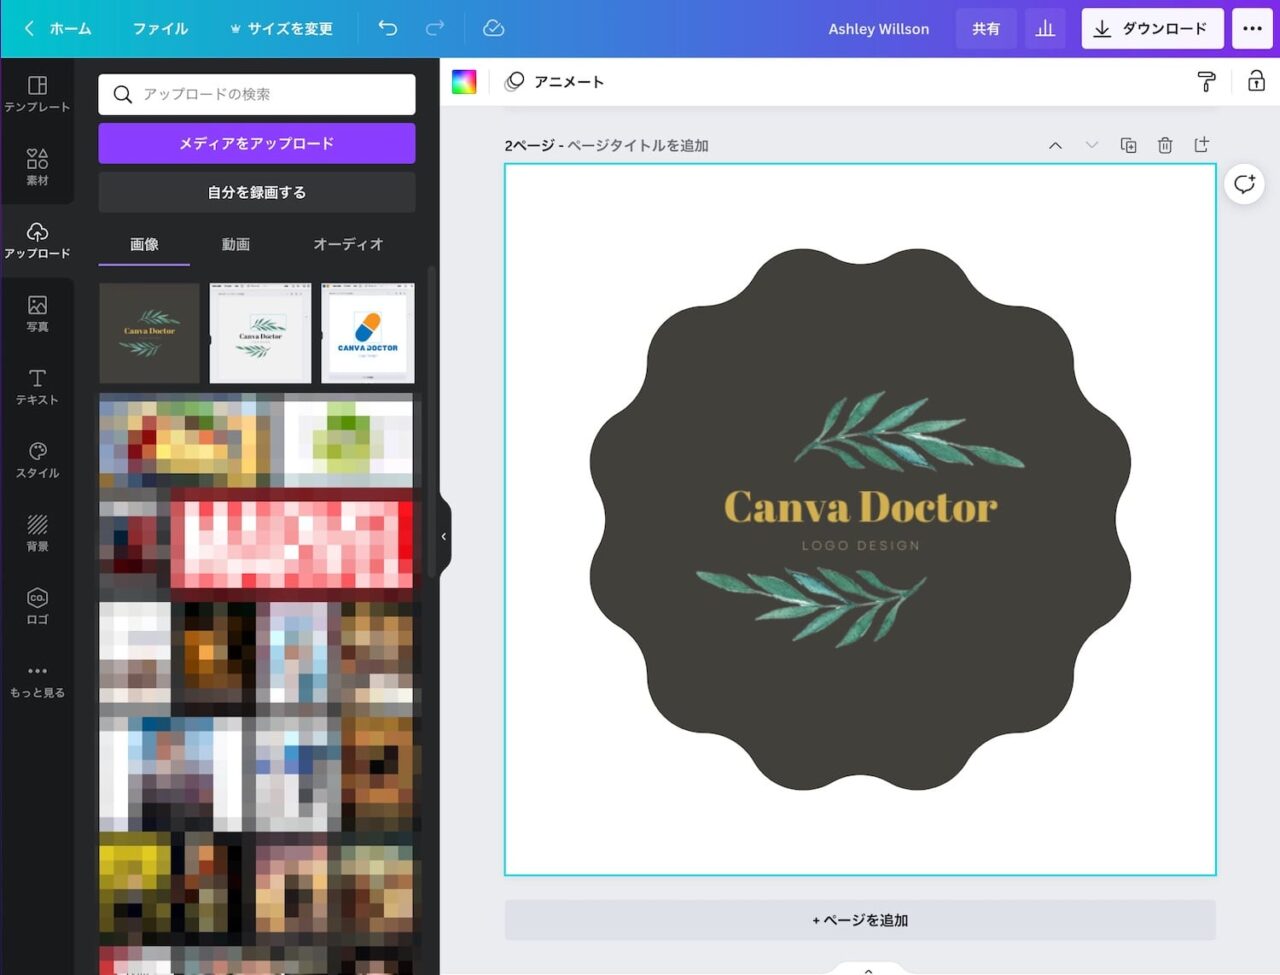Screen dimensions: 1280x975
Task: Open the Styles (スタイル) sidebar panel
Action: 37,460
